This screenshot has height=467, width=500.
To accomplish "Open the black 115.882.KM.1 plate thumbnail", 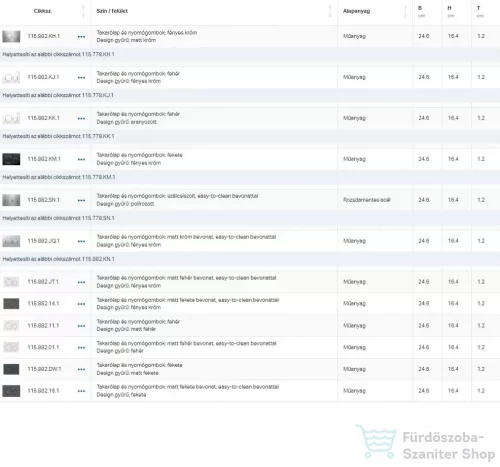I will (11, 159).
